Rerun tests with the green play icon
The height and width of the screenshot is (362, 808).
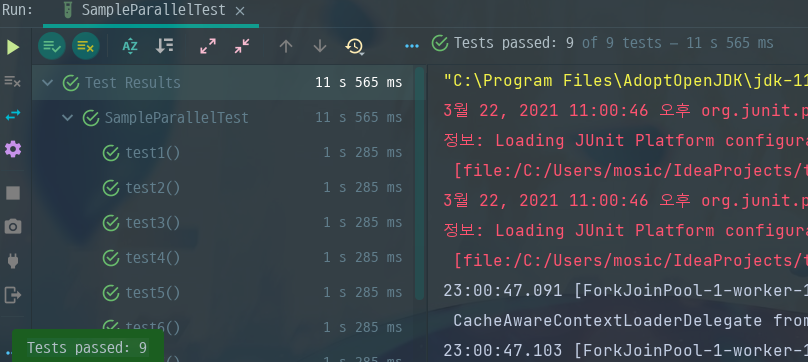click(13, 47)
